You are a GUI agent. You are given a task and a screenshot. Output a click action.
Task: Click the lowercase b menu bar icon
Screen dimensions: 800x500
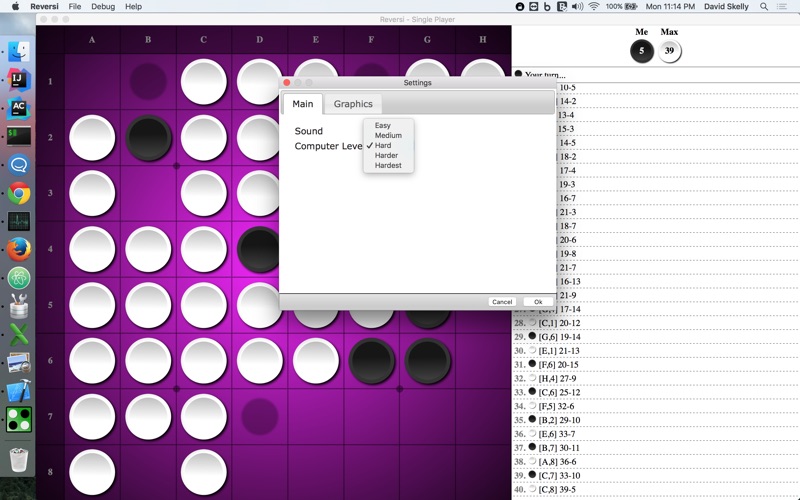point(547,6)
